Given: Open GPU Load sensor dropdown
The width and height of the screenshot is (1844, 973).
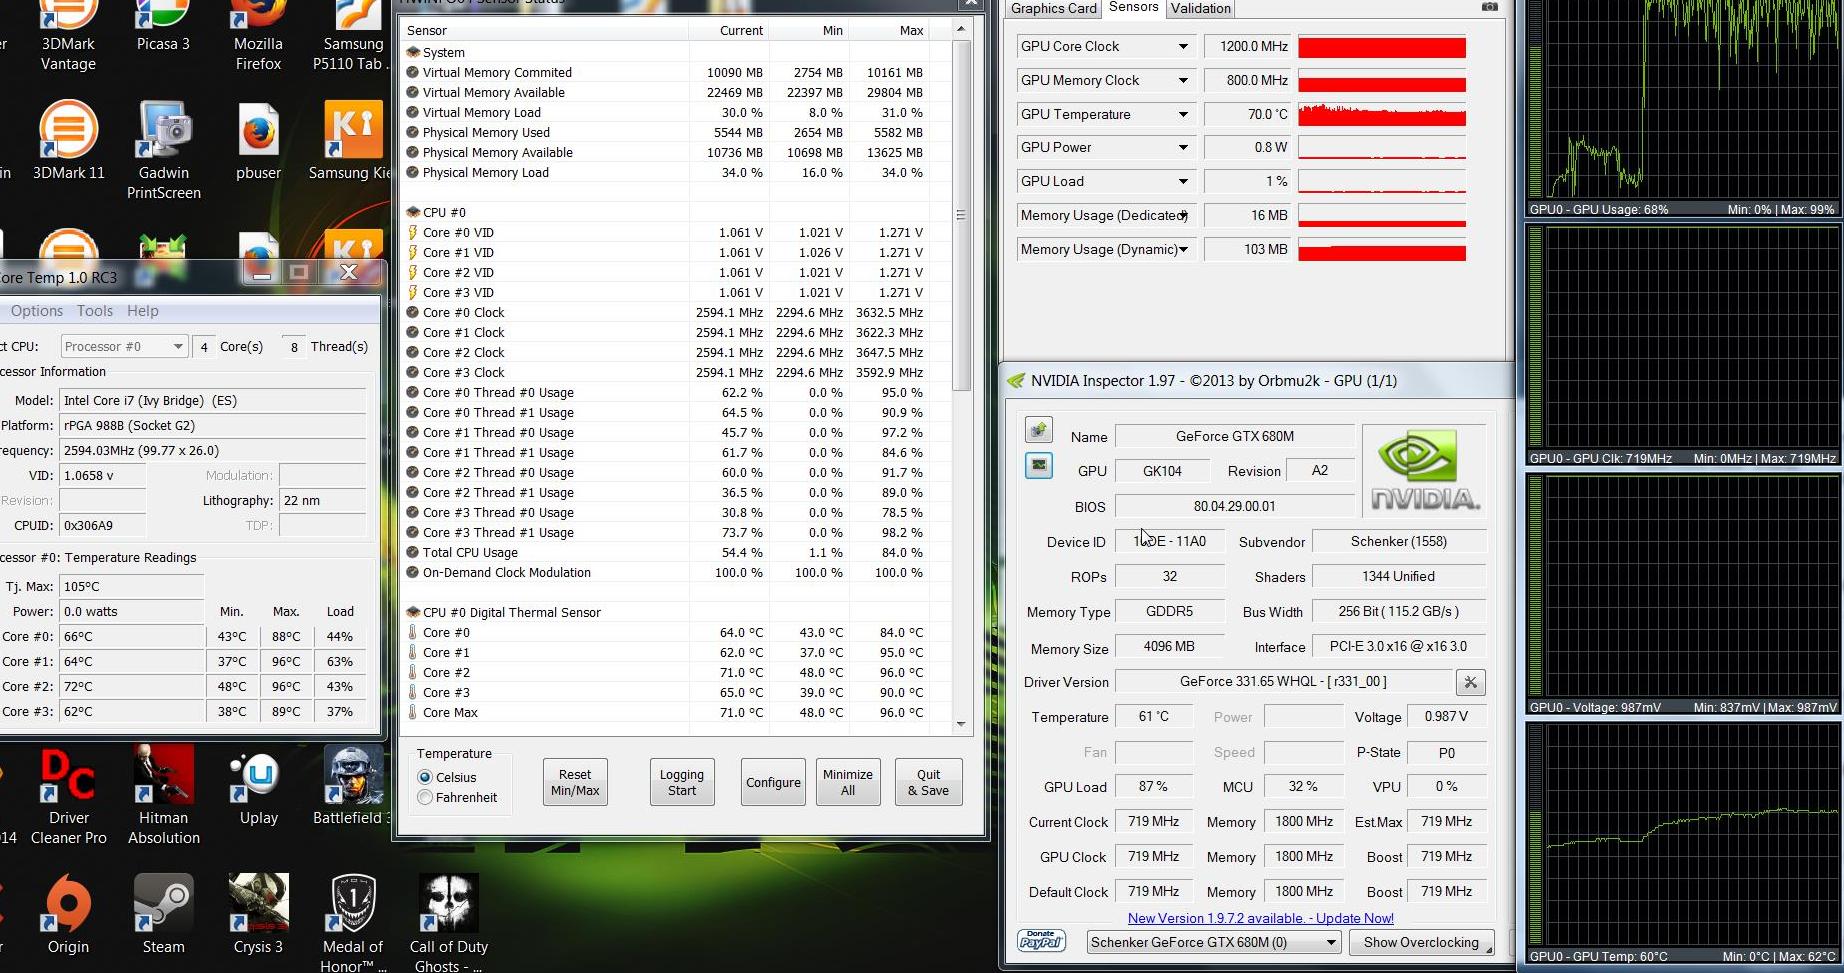Looking at the screenshot, I should (1183, 181).
